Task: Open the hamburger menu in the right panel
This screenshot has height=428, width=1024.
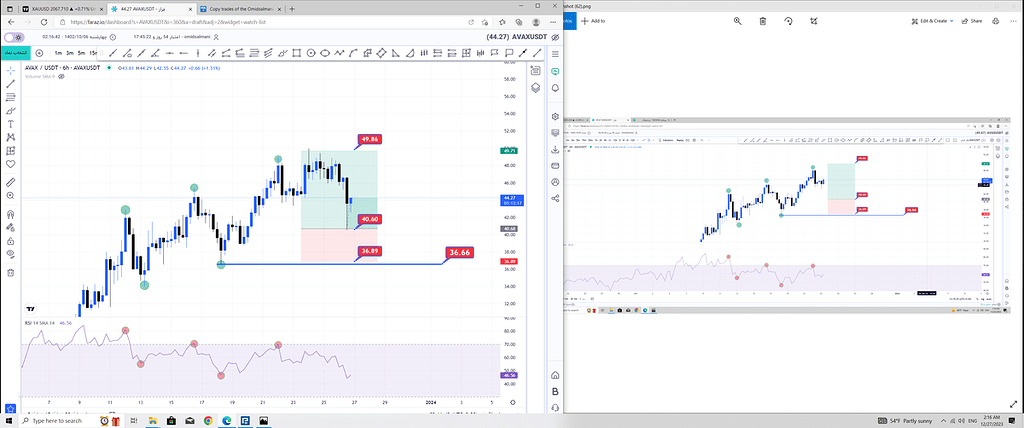Action: point(556,55)
